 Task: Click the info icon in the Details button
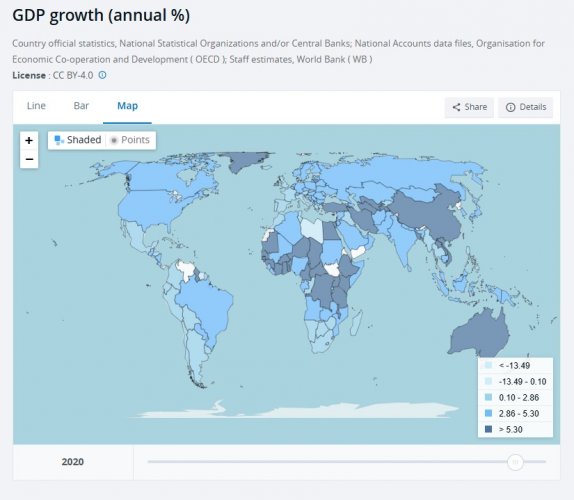510,107
